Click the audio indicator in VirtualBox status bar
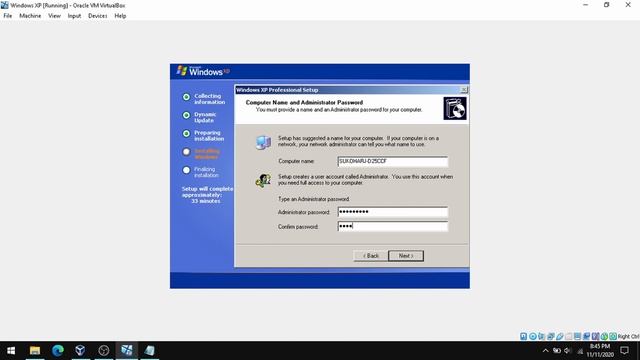The image size is (640, 360). click(542, 336)
